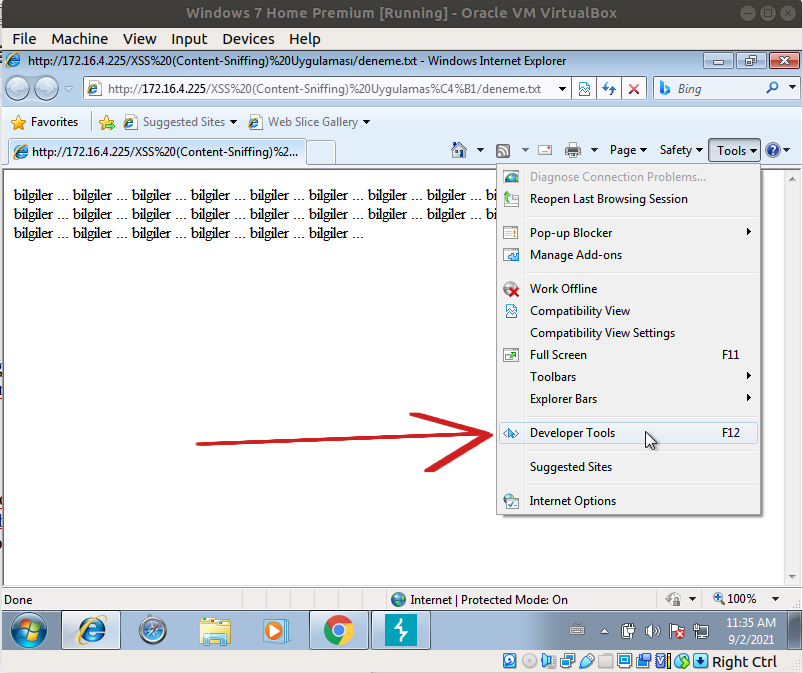This screenshot has width=803, height=673.
Task: Click the network tray icon
Action: pos(701,631)
